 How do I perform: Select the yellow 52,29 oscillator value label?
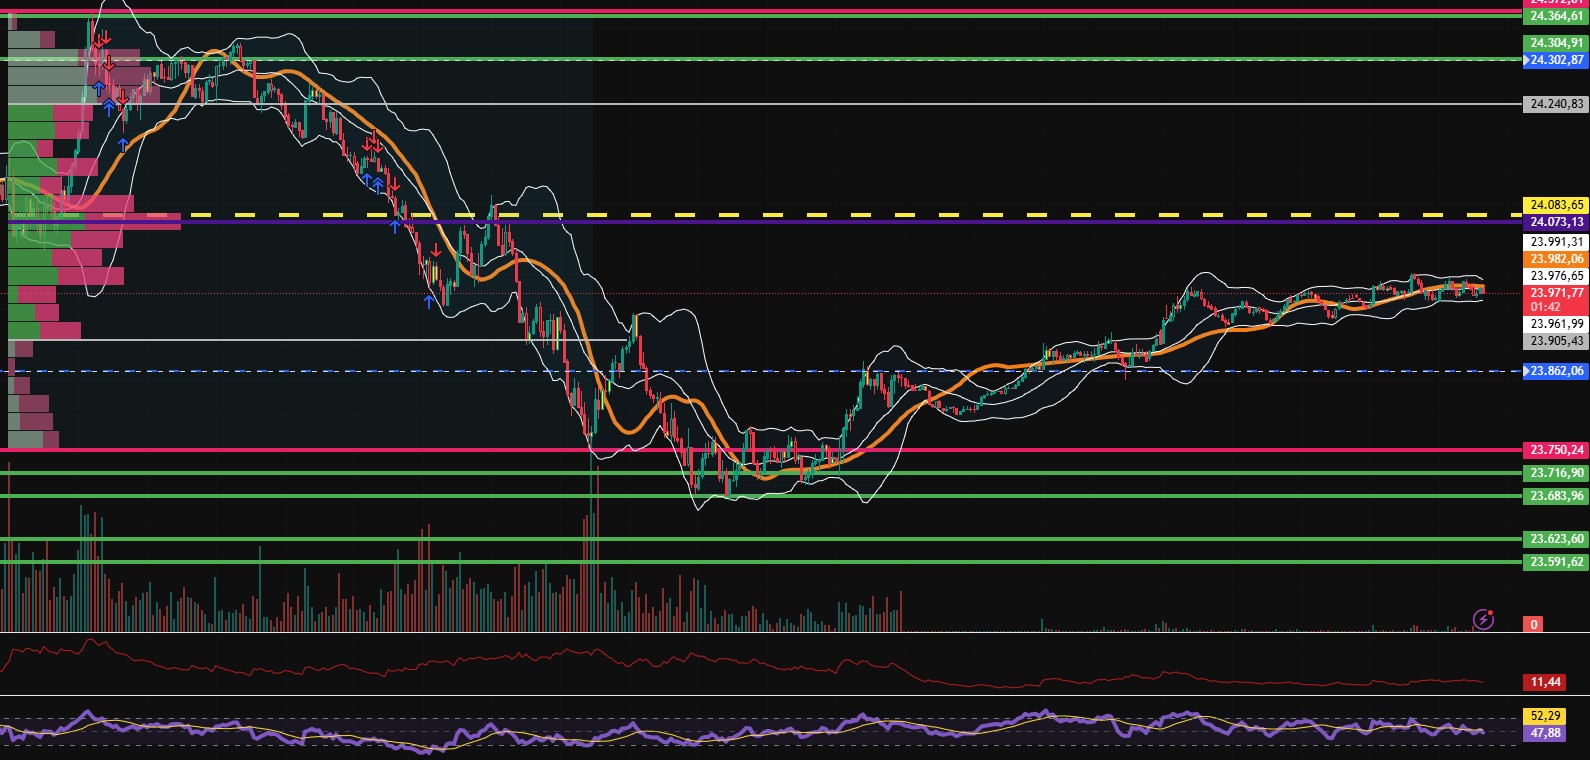(x=1545, y=716)
